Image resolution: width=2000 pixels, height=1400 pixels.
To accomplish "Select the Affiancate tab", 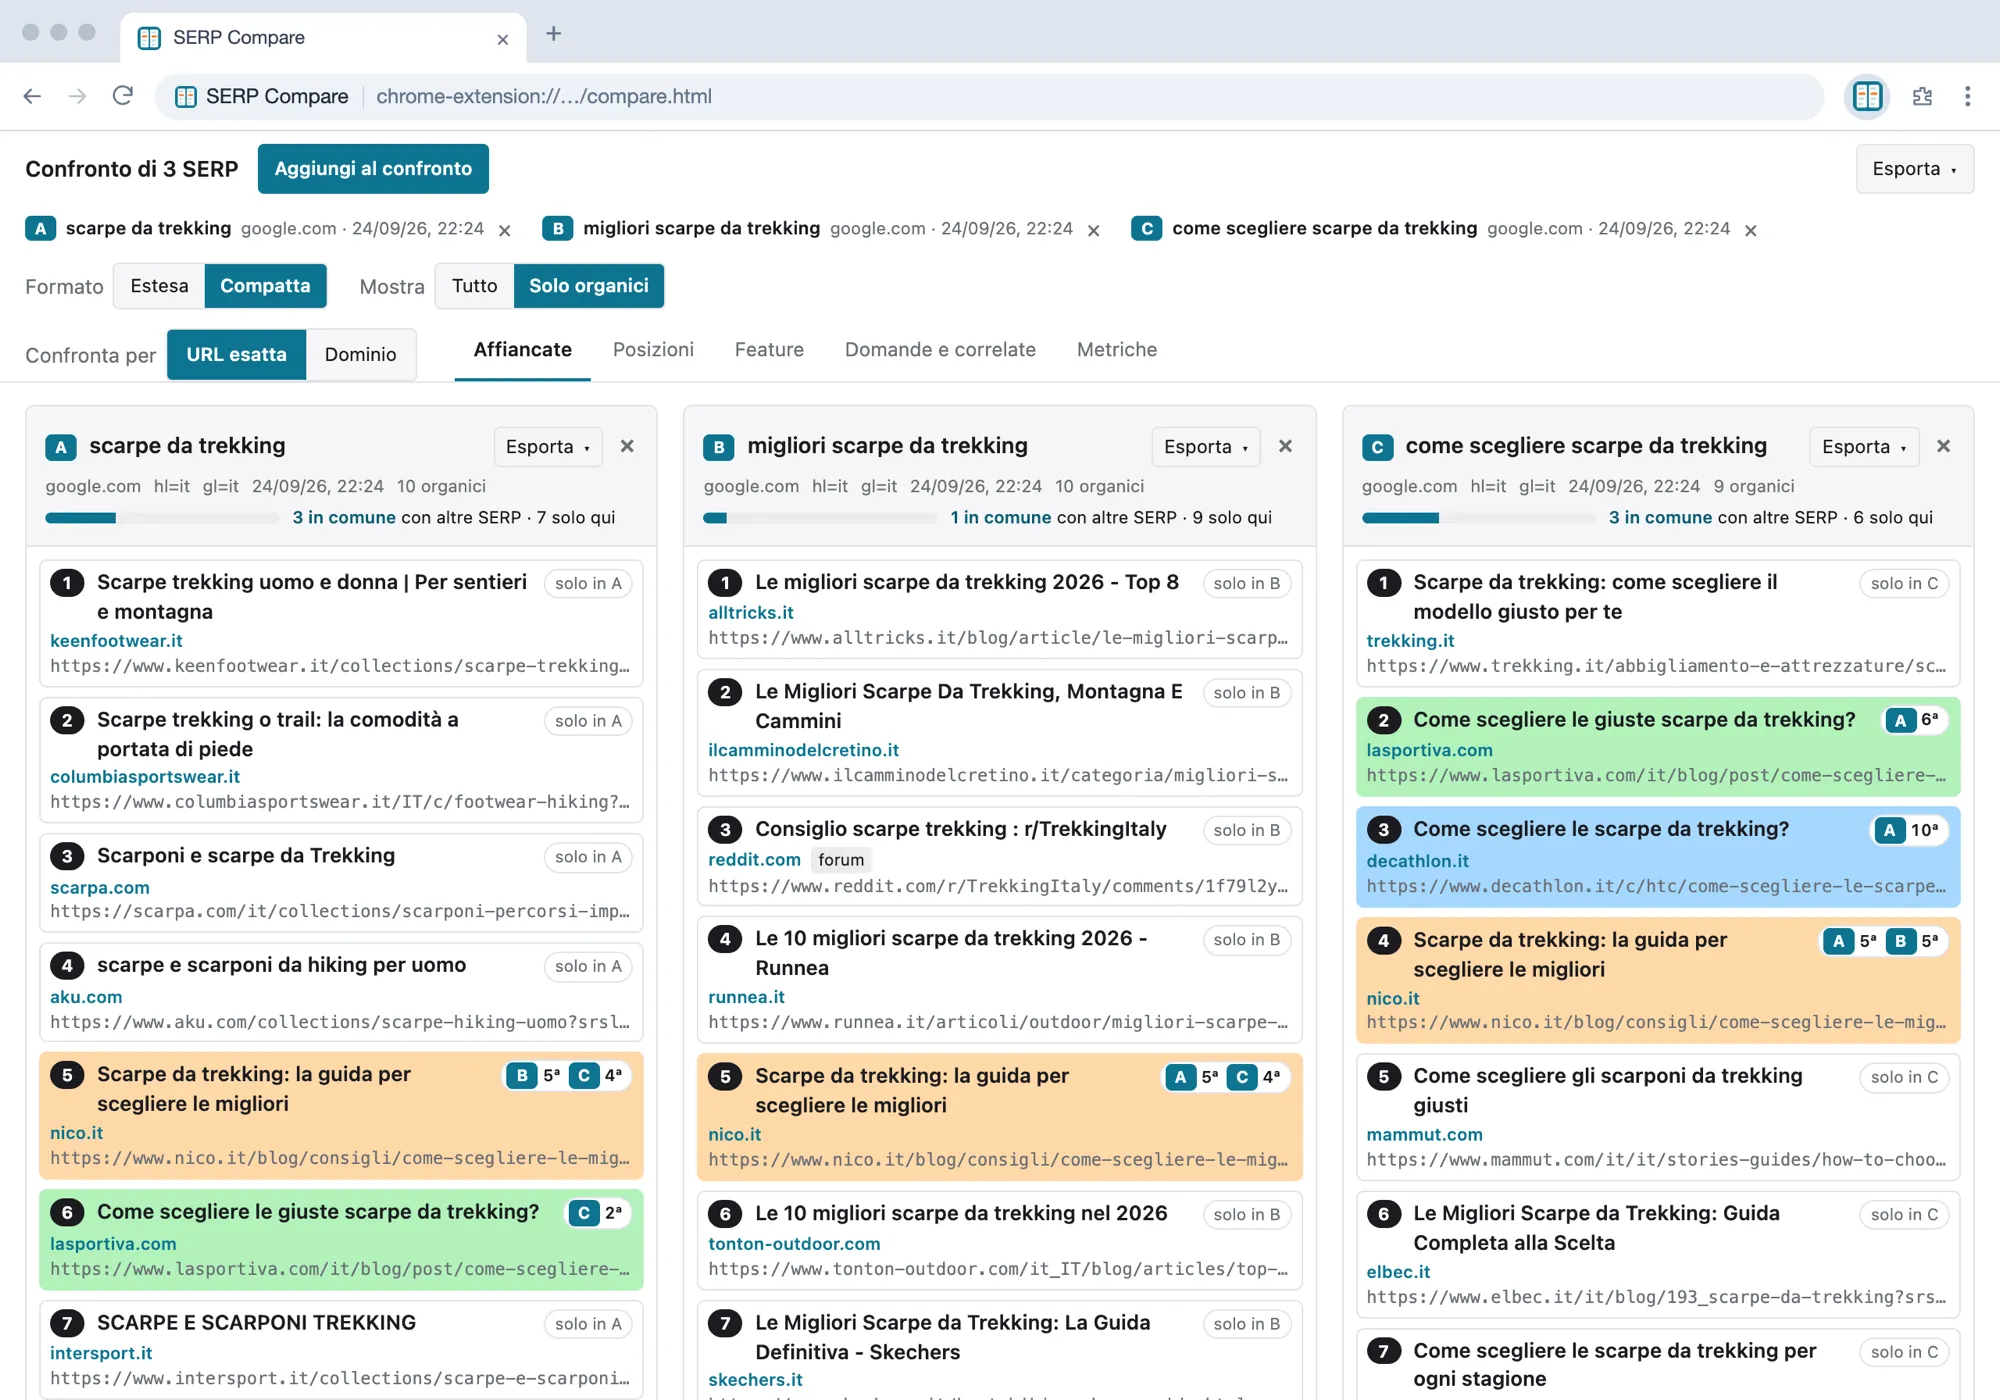I will (522, 350).
